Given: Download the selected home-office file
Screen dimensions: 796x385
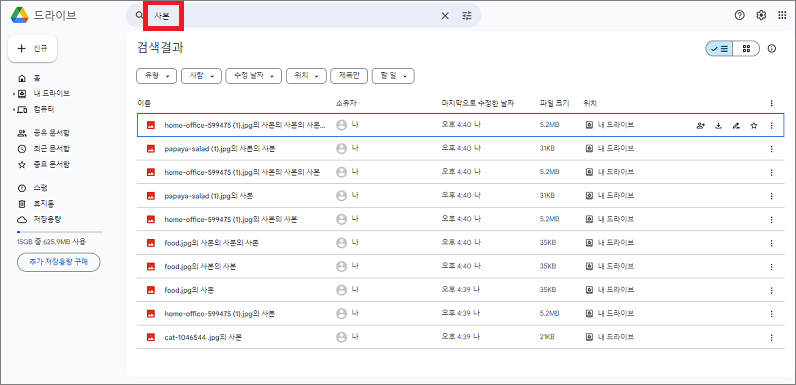Looking at the screenshot, I should (x=718, y=125).
